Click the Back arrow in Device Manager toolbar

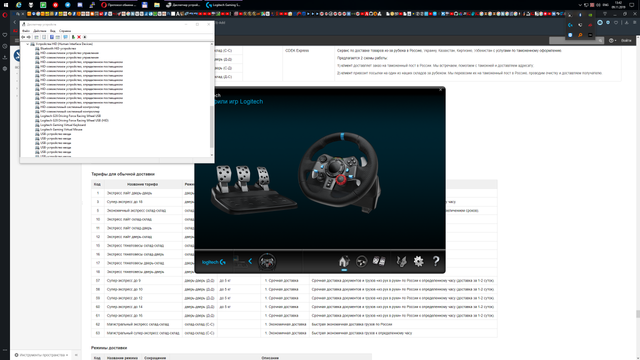click(x=23, y=37)
